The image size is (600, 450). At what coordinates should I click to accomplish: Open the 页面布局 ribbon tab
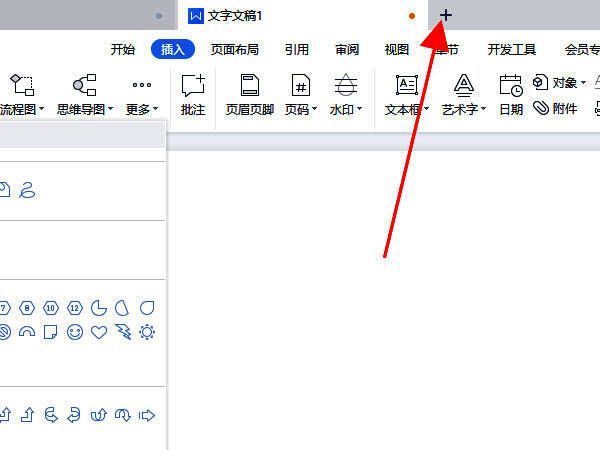coord(235,49)
